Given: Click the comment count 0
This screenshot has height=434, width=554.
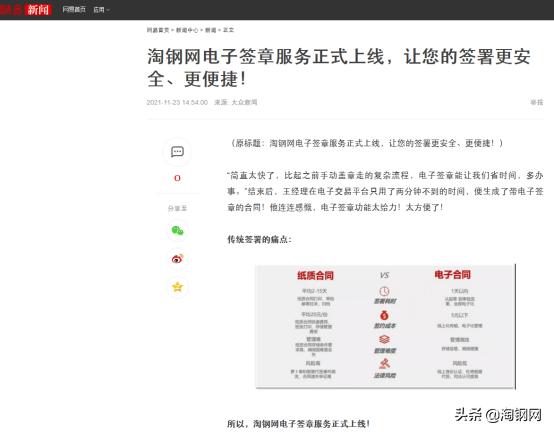Looking at the screenshot, I should coord(177,178).
